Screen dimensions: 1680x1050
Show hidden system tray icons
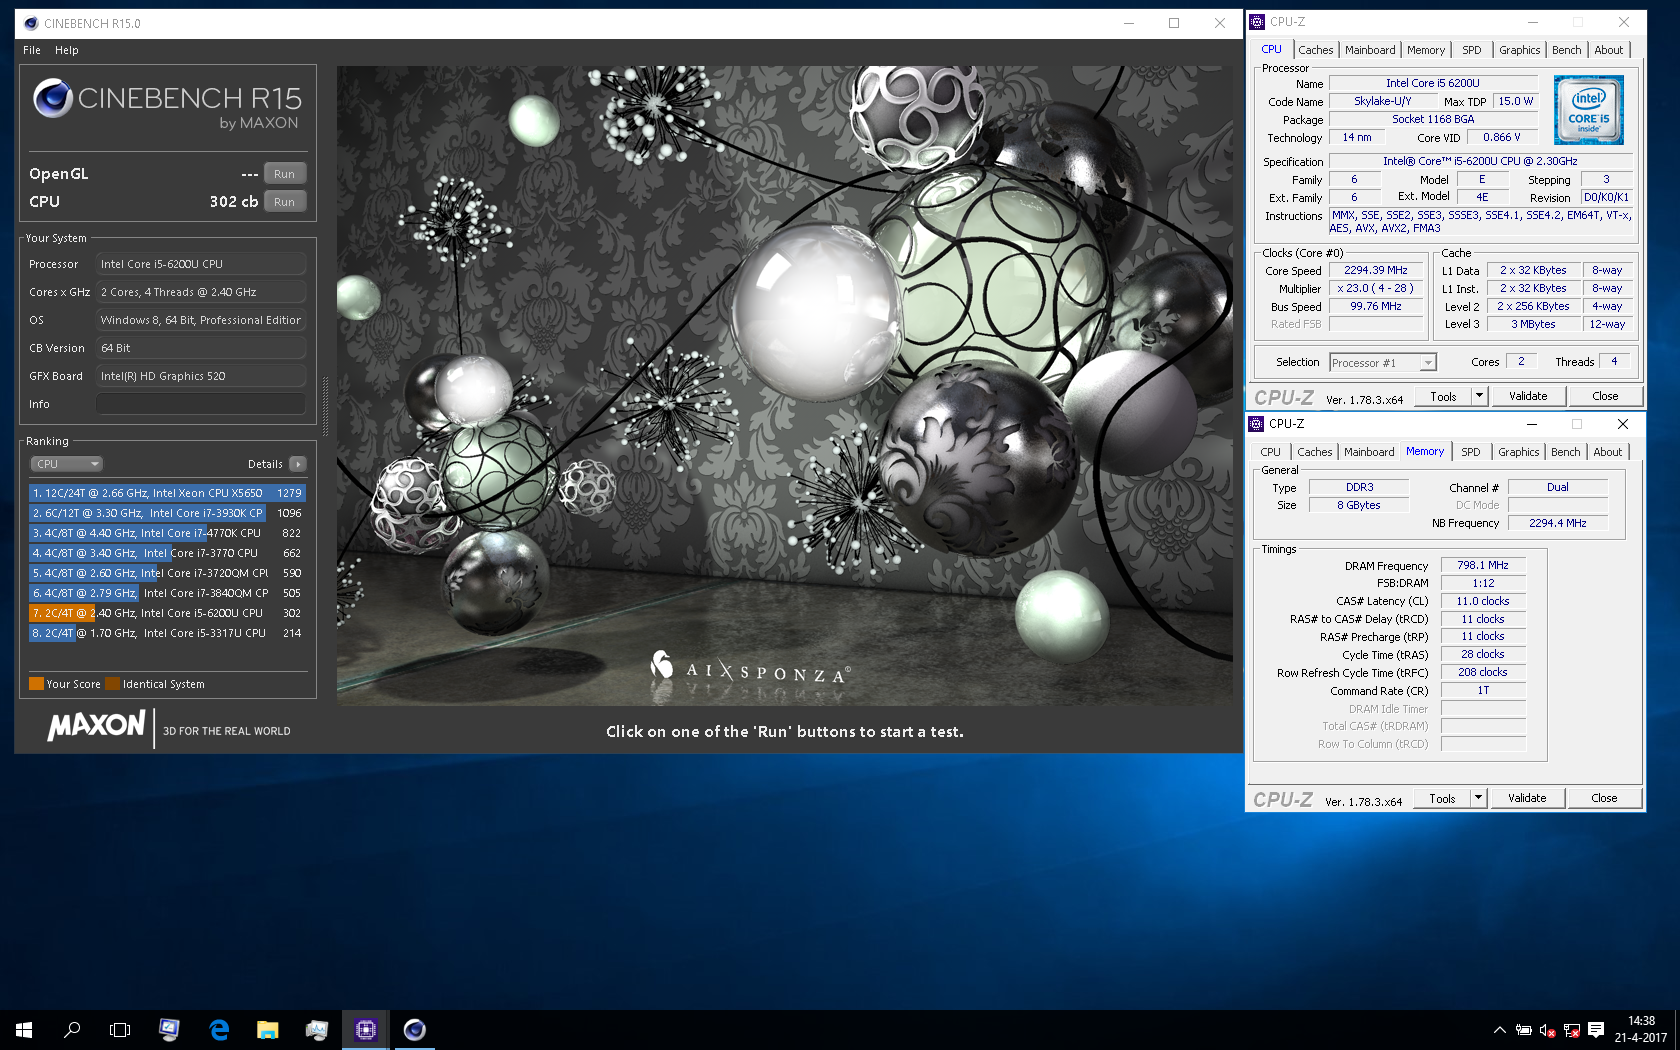click(1499, 1030)
